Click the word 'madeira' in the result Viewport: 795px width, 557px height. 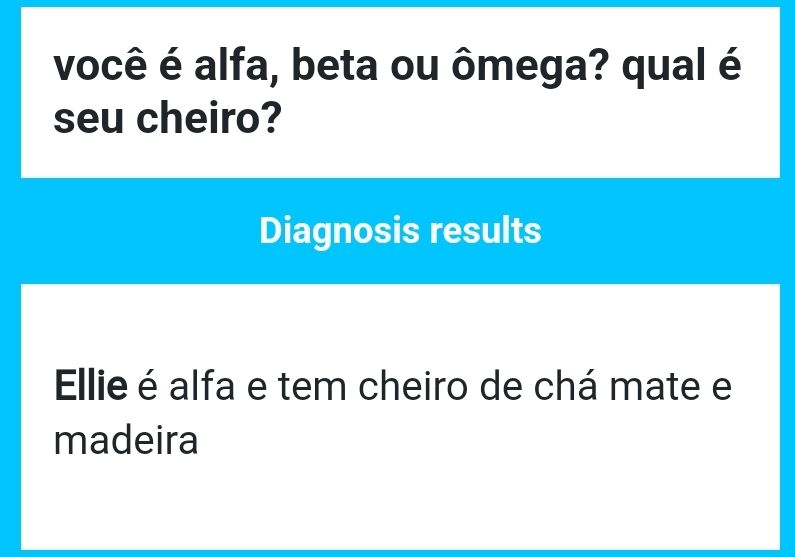pyautogui.click(x=126, y=440)
